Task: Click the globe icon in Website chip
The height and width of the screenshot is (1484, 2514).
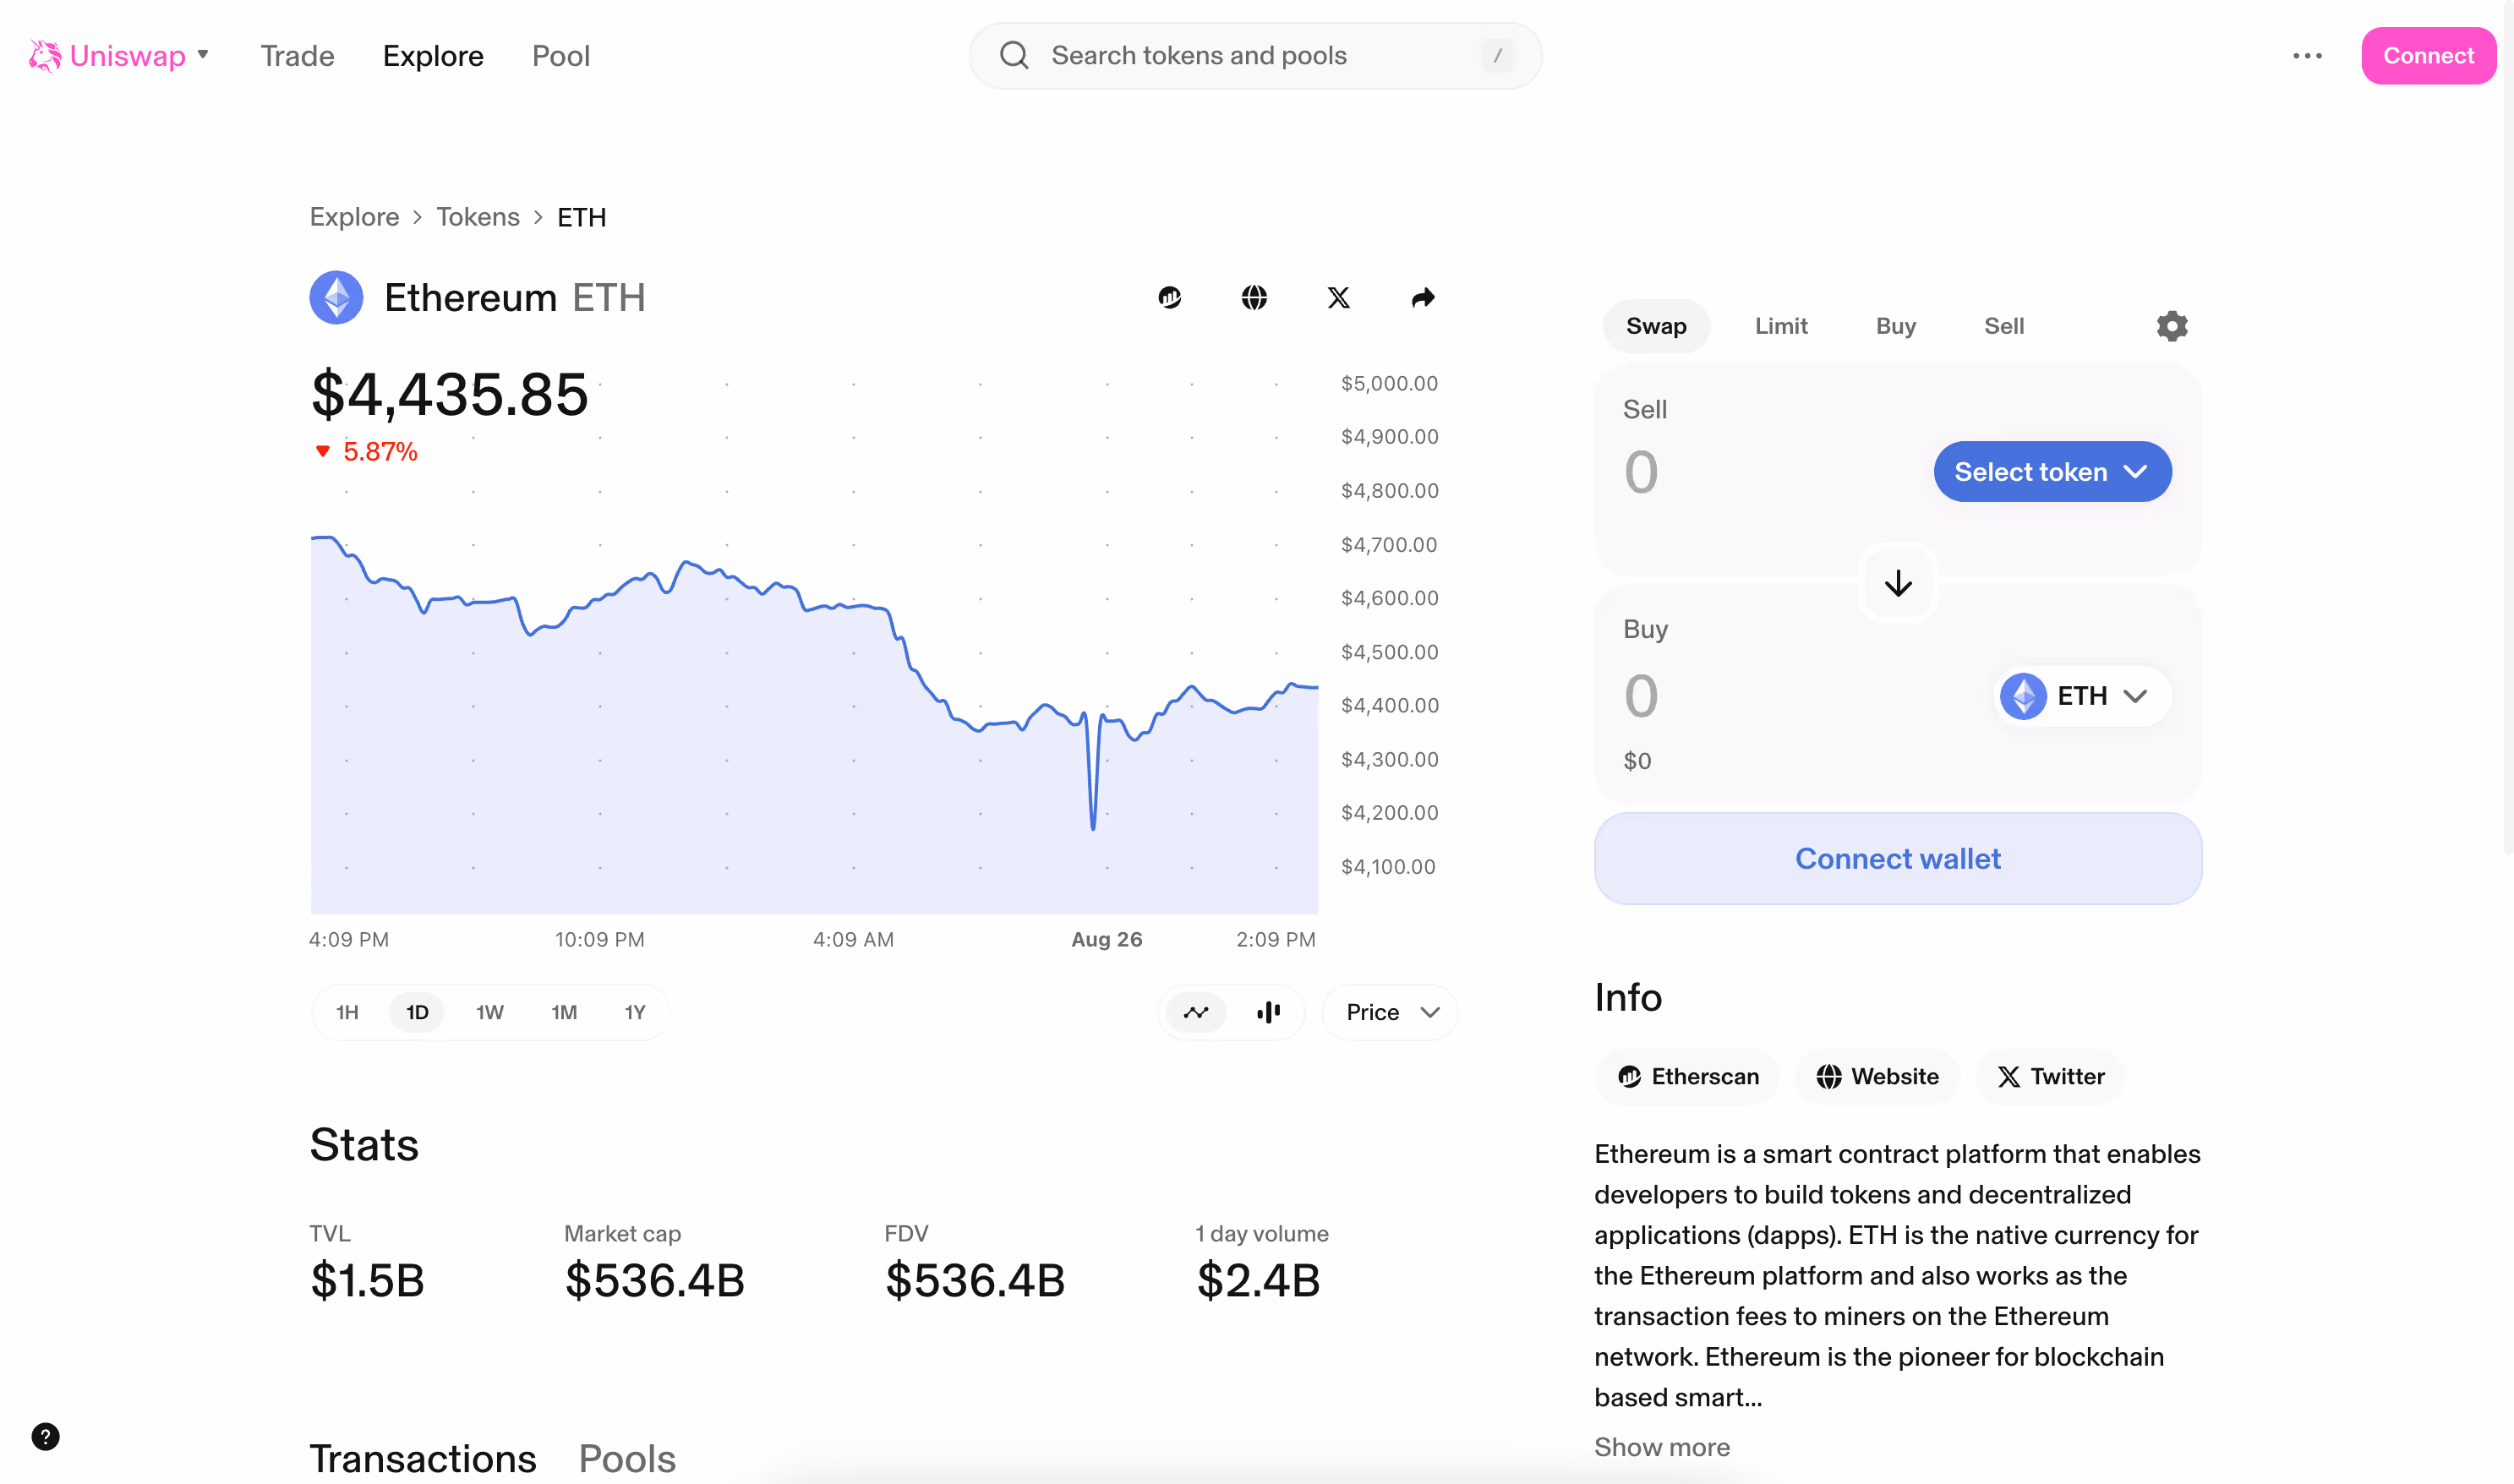Action: [x=1828, y=1076]
